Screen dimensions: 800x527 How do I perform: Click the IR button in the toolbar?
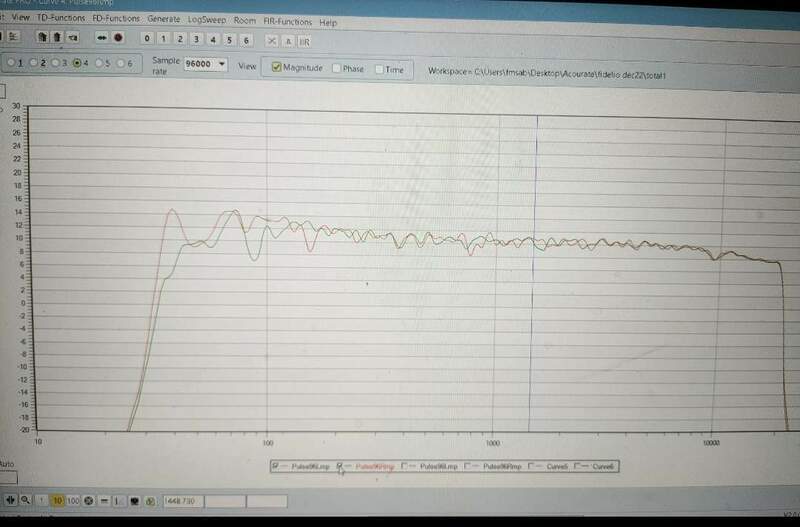tap(305, 39)
